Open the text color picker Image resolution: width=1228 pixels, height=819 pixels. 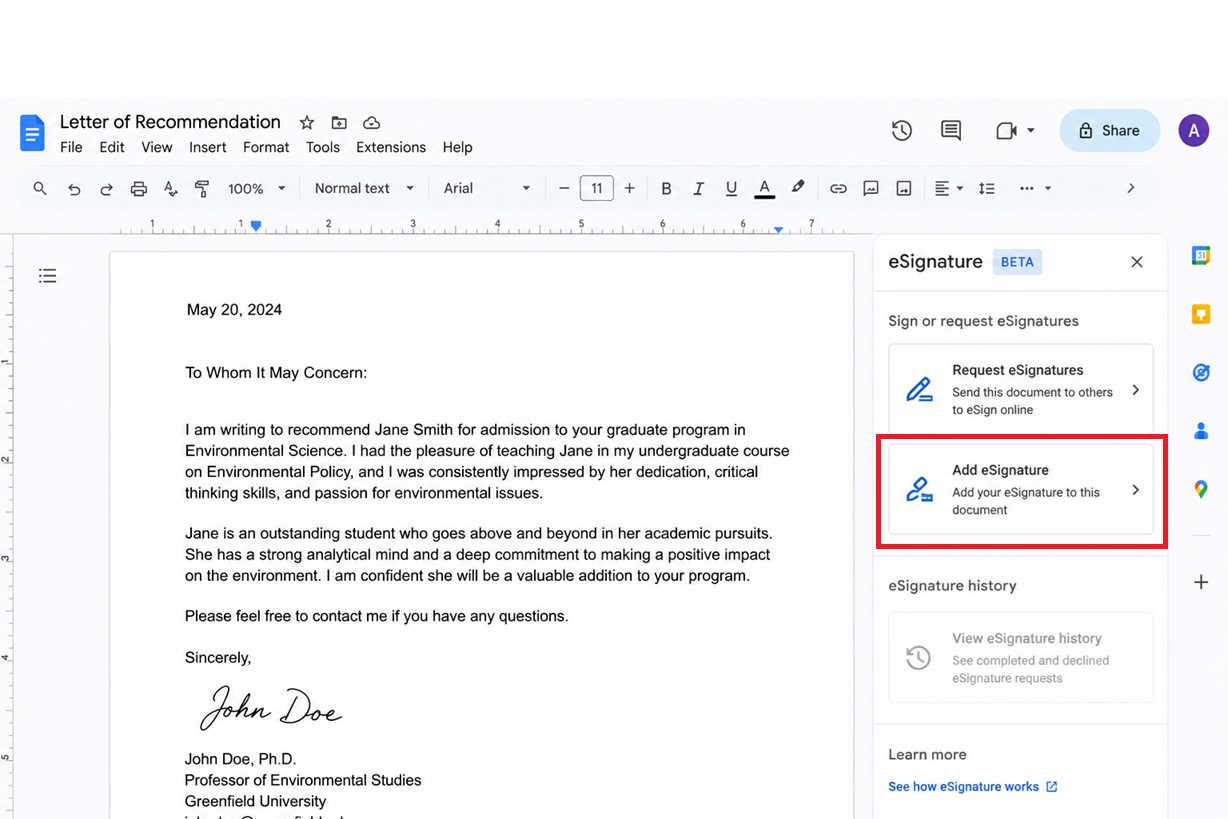pos(764,188)
